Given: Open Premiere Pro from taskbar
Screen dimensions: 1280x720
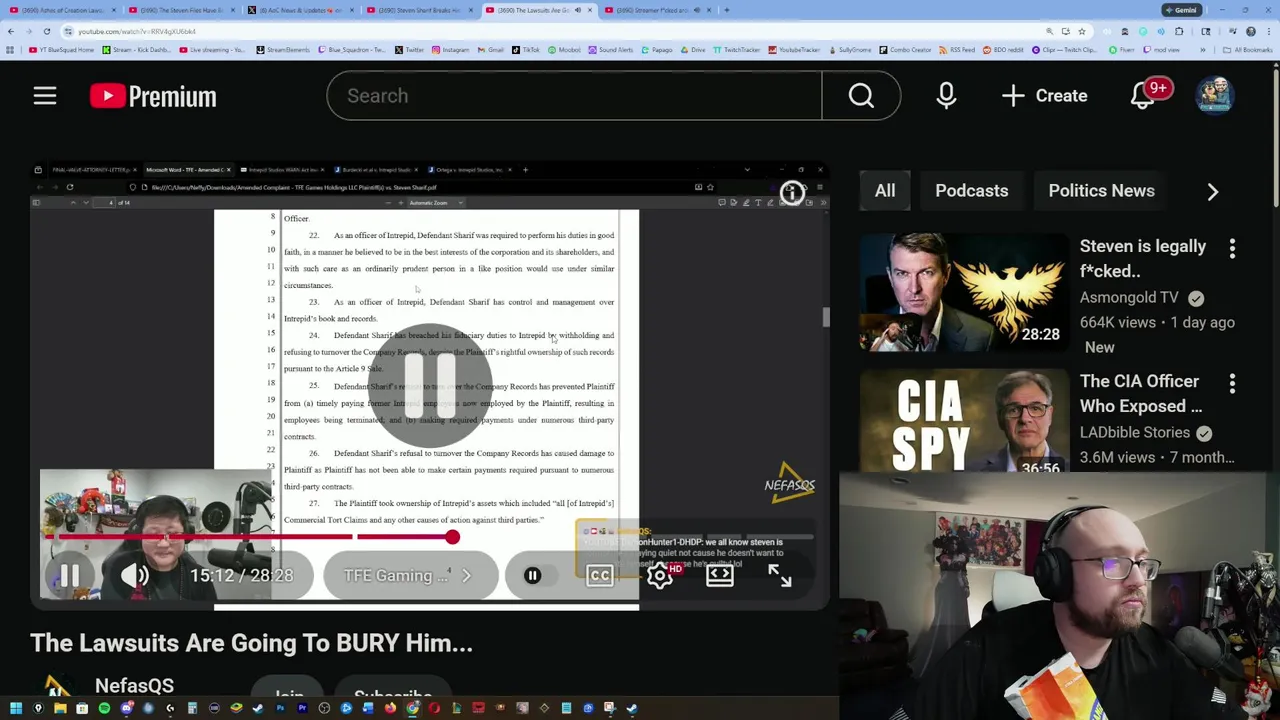Looking at the screenshot, I should 302,708.
